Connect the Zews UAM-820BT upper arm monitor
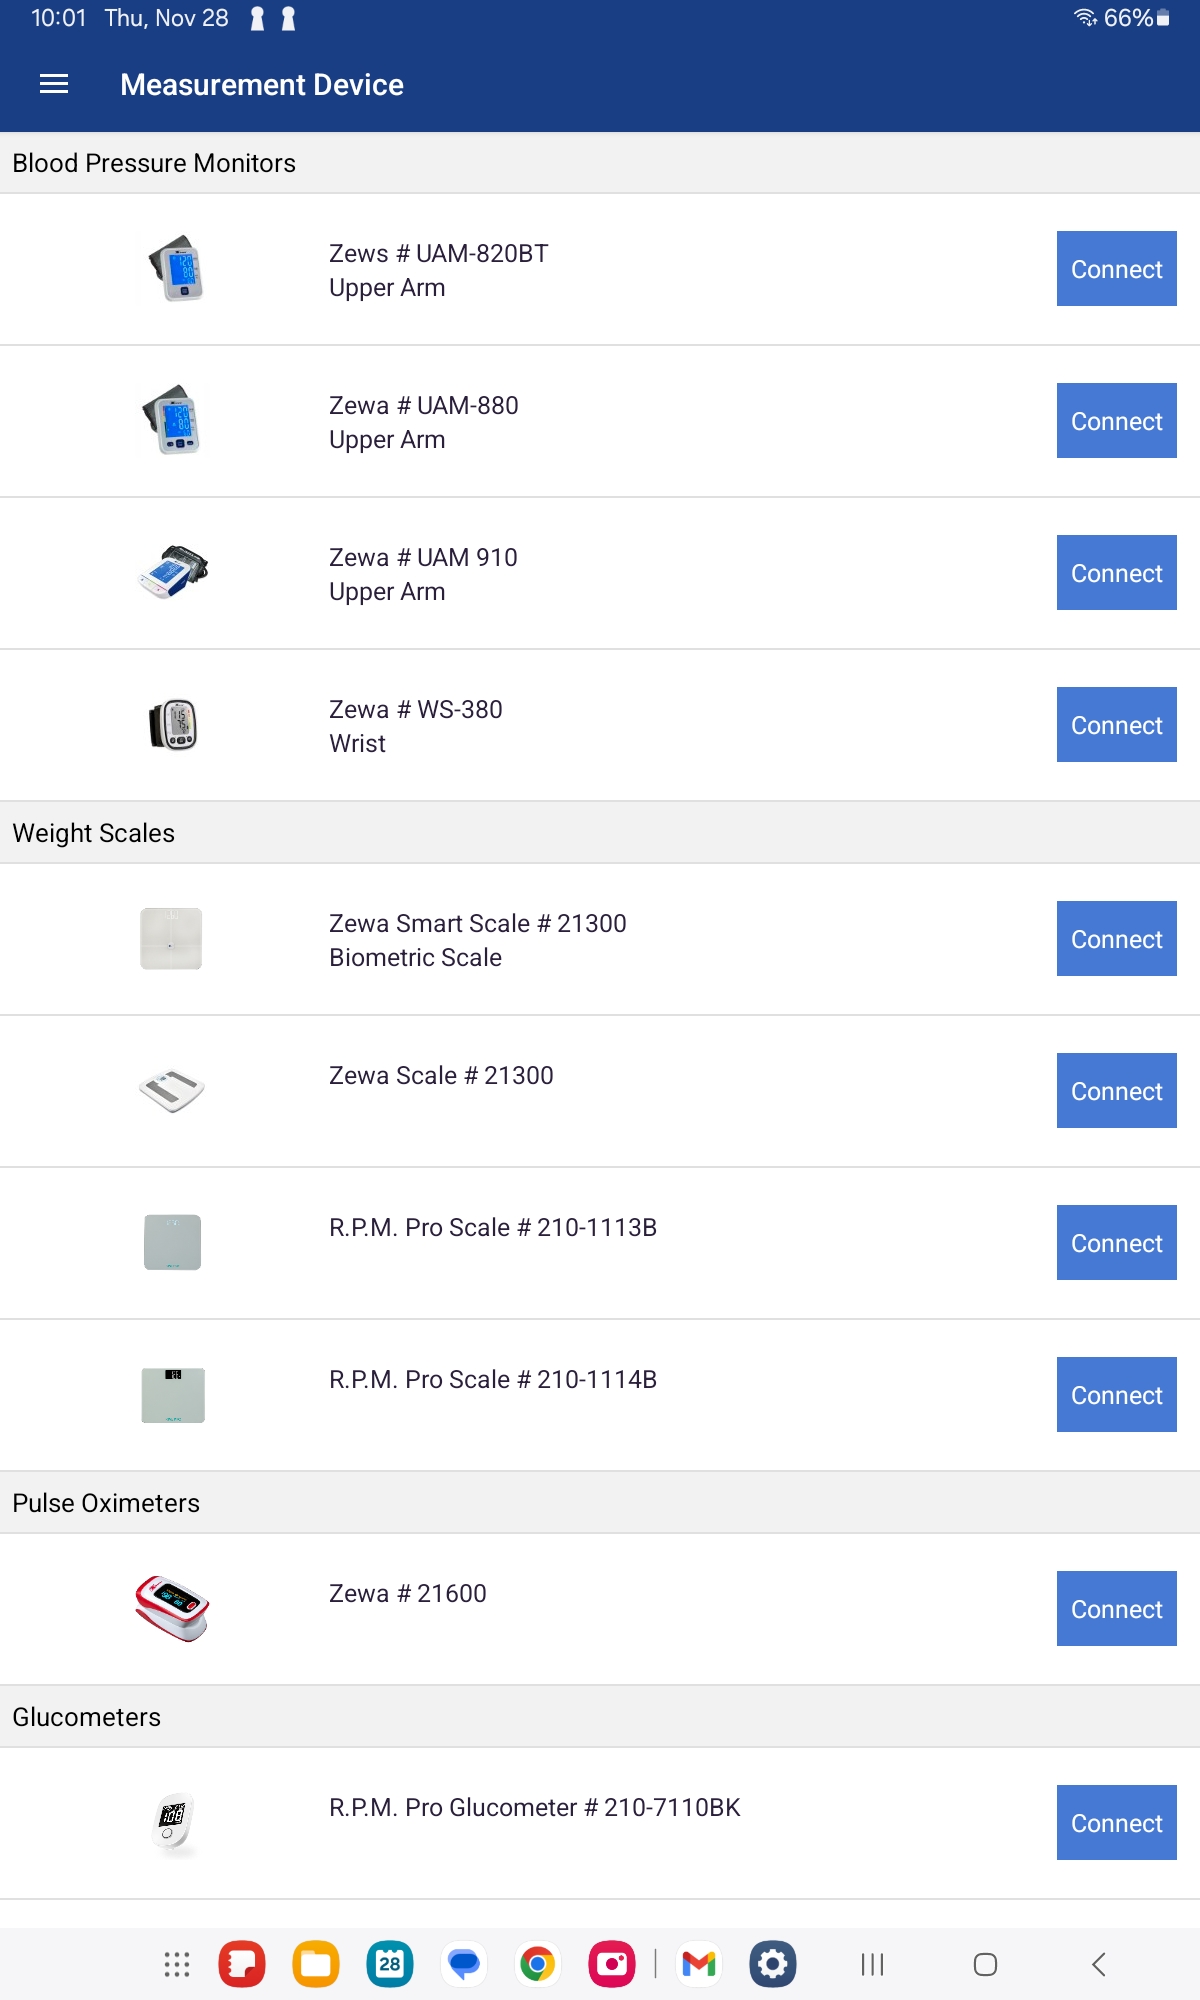 1116,269
